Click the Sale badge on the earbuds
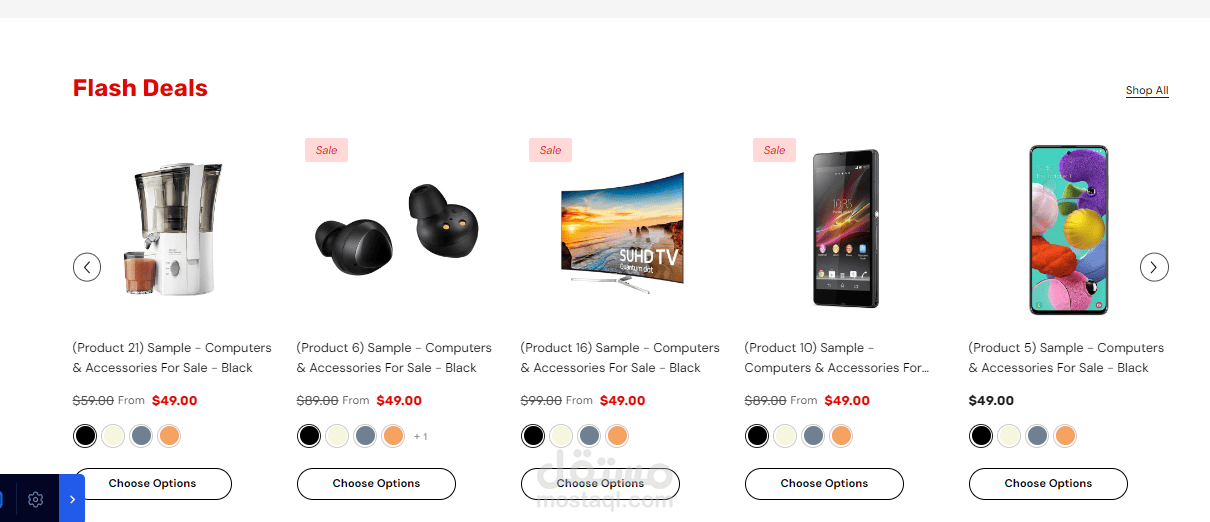The width and height of the screenshot is (1210, 522). tap(326, 150)
